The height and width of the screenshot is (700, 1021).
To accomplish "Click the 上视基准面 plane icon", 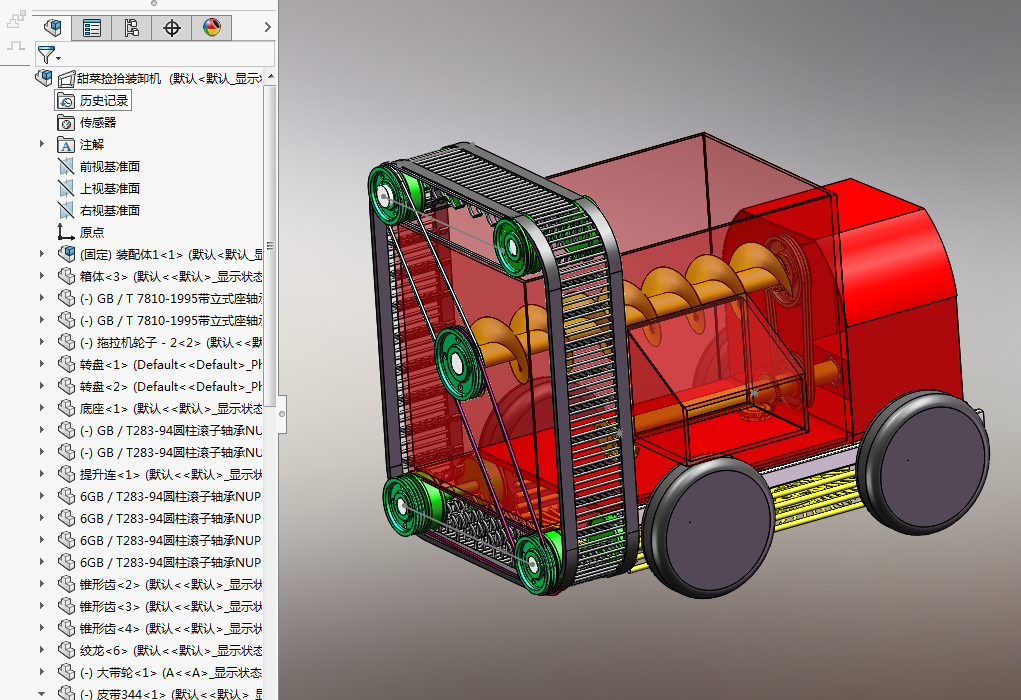I will pyautogui.click(x=66, y=189).
